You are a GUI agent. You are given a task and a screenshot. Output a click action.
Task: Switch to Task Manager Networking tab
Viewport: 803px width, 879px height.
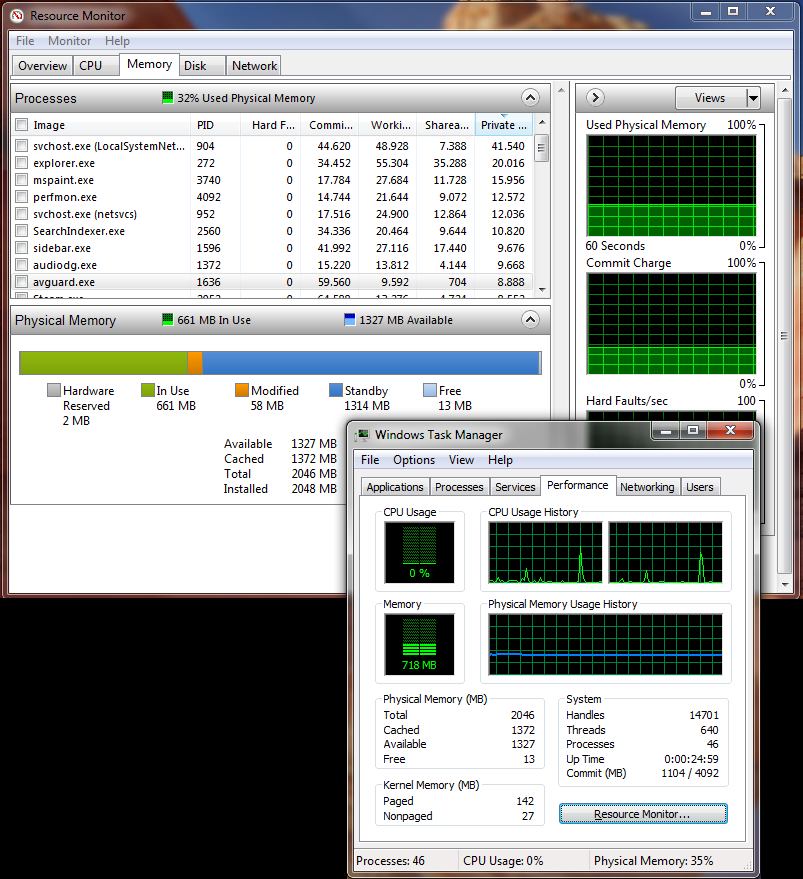click(647, 487)
